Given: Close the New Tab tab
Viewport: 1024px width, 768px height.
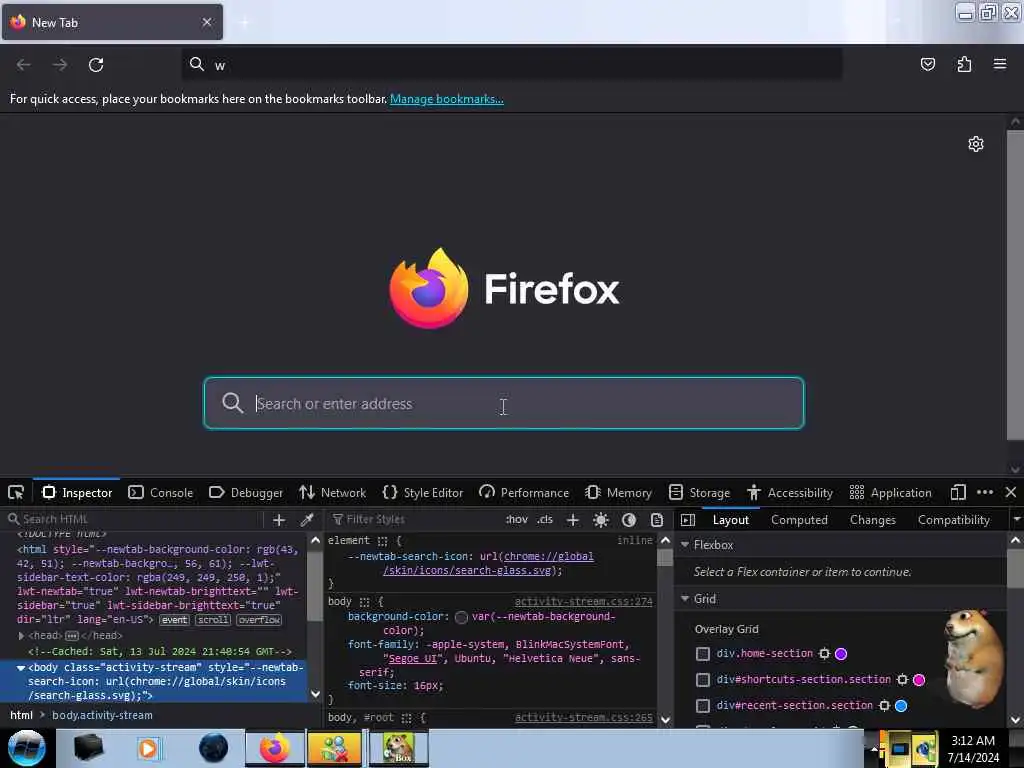Looking at the screenshot, I should pos(206,22).
